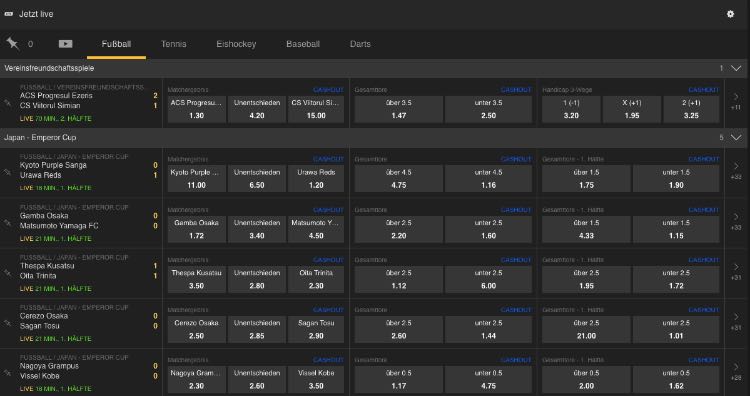Select unter 4.5 at 1.16

[x=488, y=178]
